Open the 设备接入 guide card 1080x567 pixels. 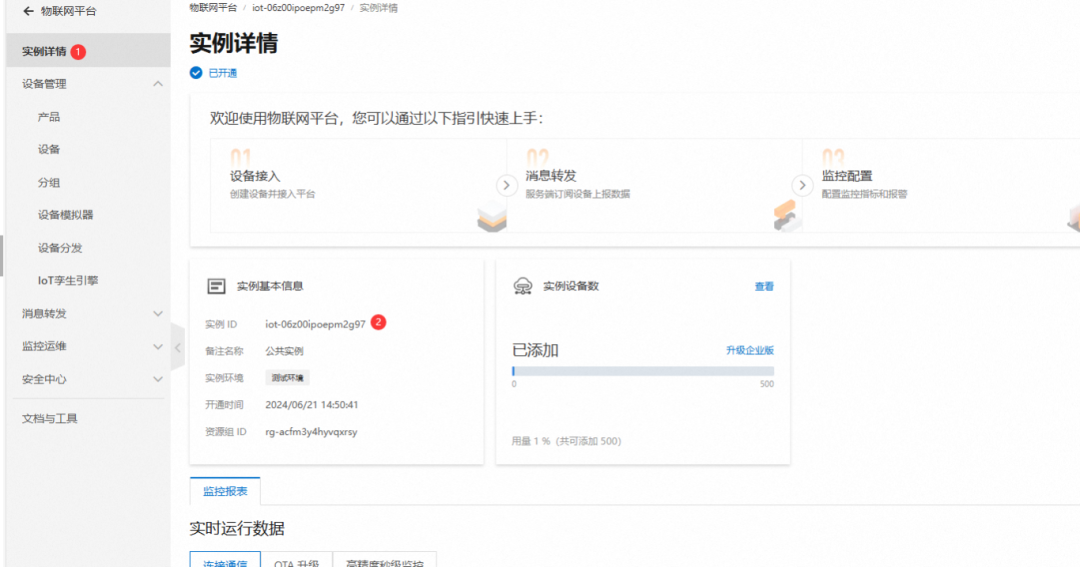[358, 185]
